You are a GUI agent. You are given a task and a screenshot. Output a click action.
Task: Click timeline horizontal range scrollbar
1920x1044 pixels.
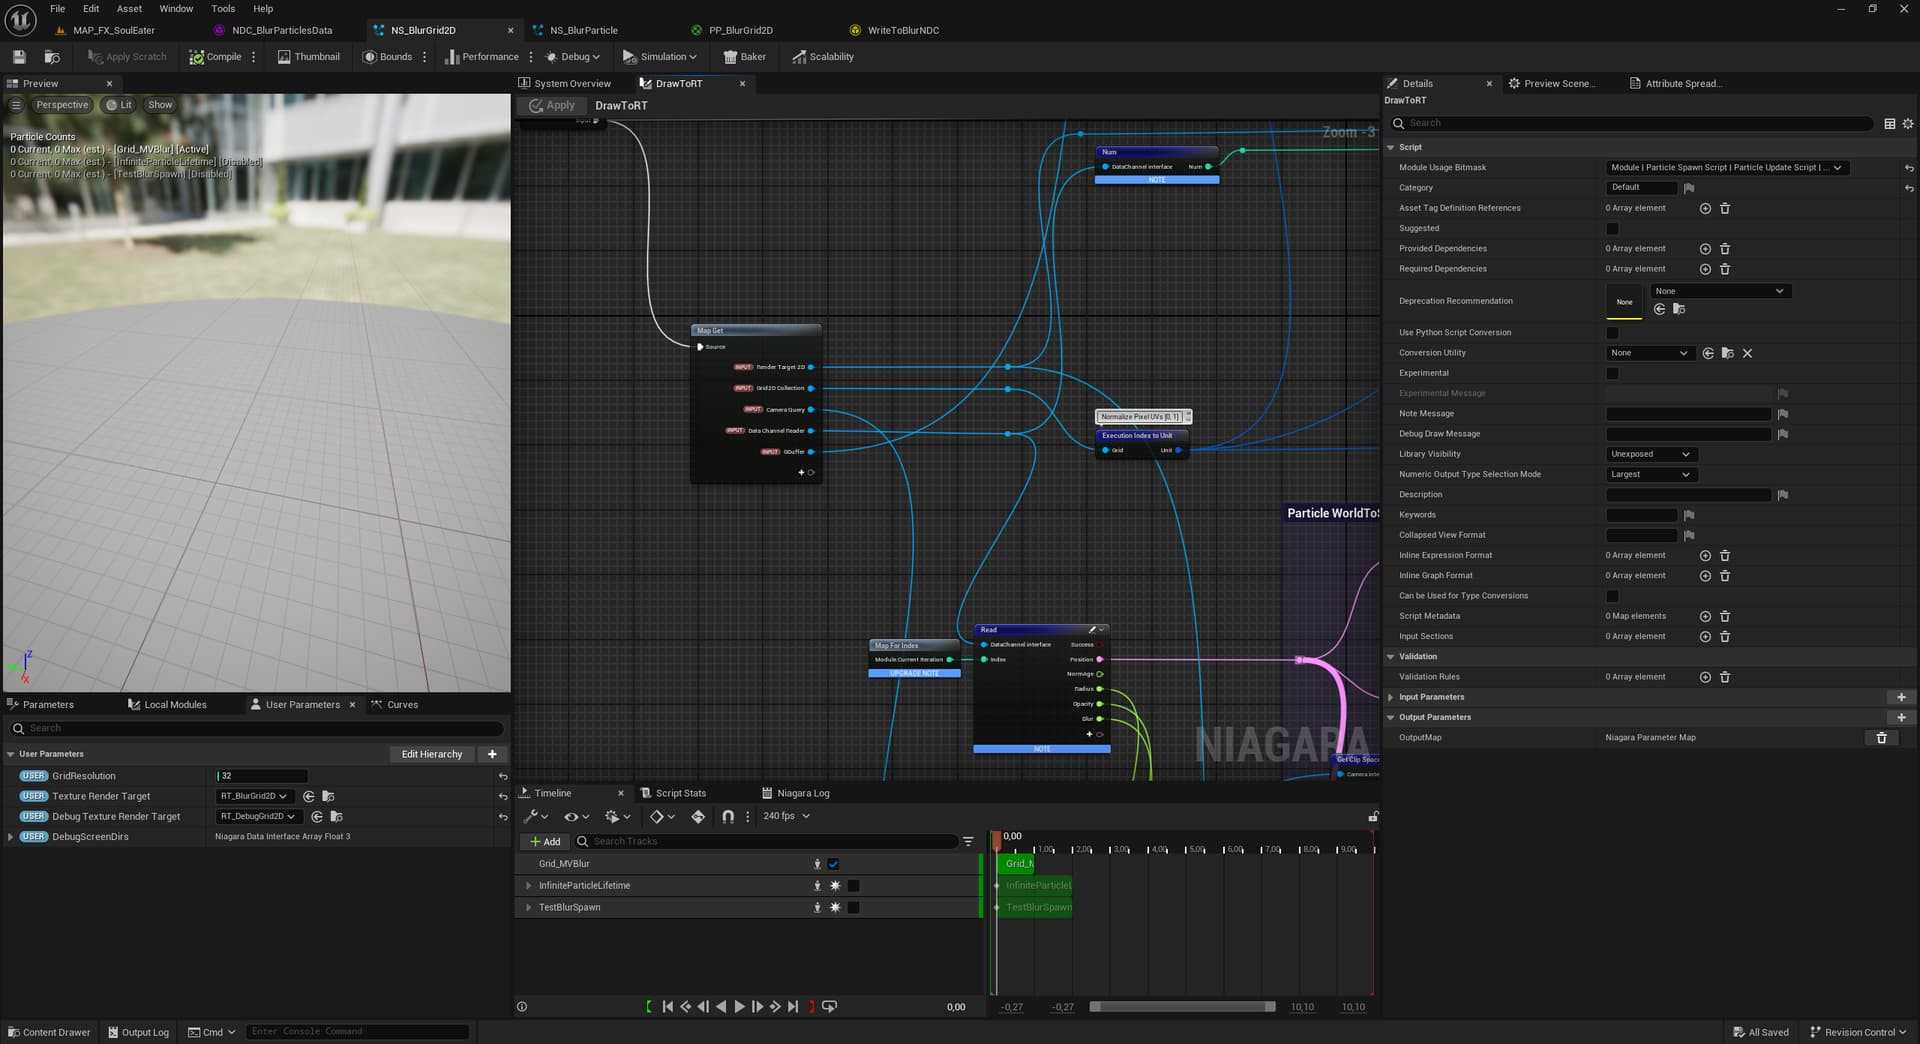(x=1182, y=1007)
